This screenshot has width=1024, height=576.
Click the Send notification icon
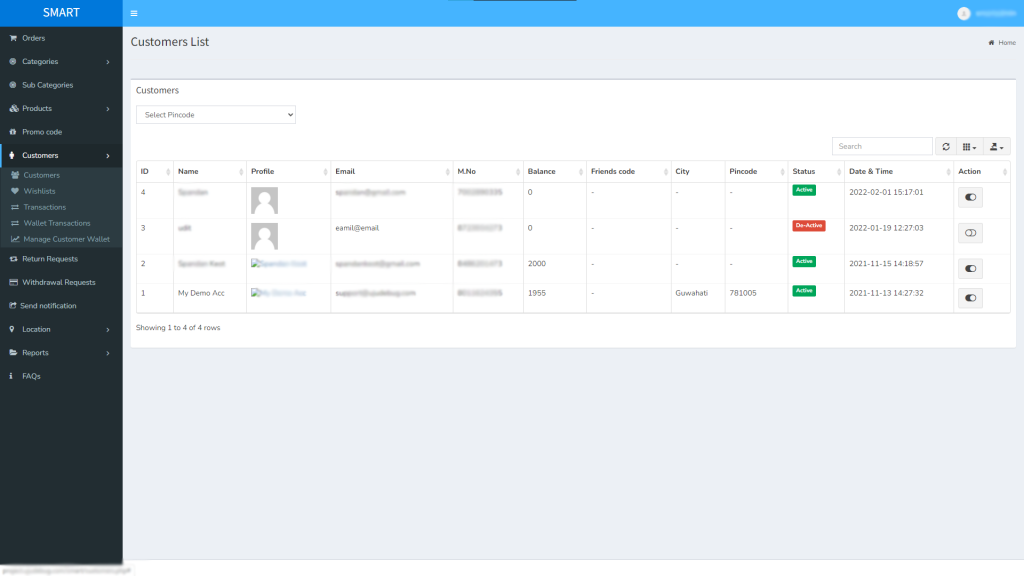[11, 305]
